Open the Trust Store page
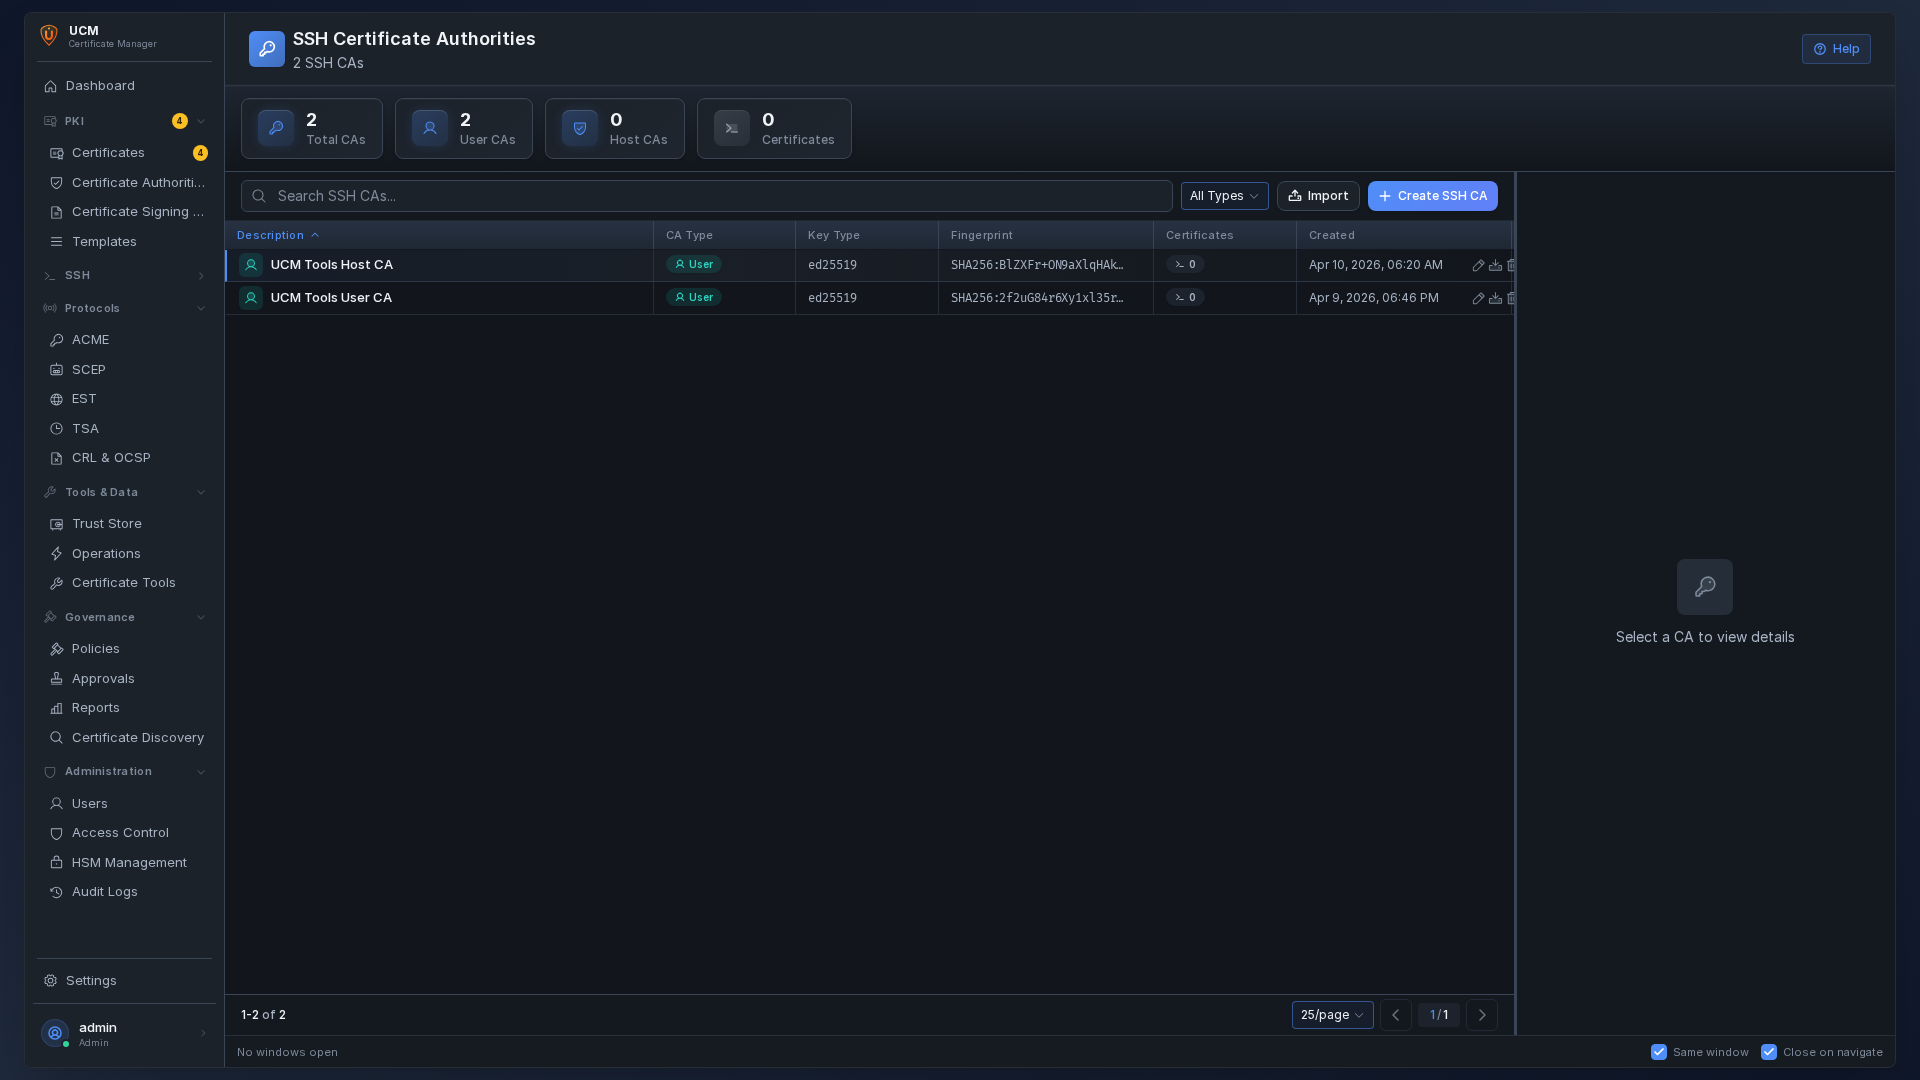The image size is (1920, 1080). (x=107, y=523)
